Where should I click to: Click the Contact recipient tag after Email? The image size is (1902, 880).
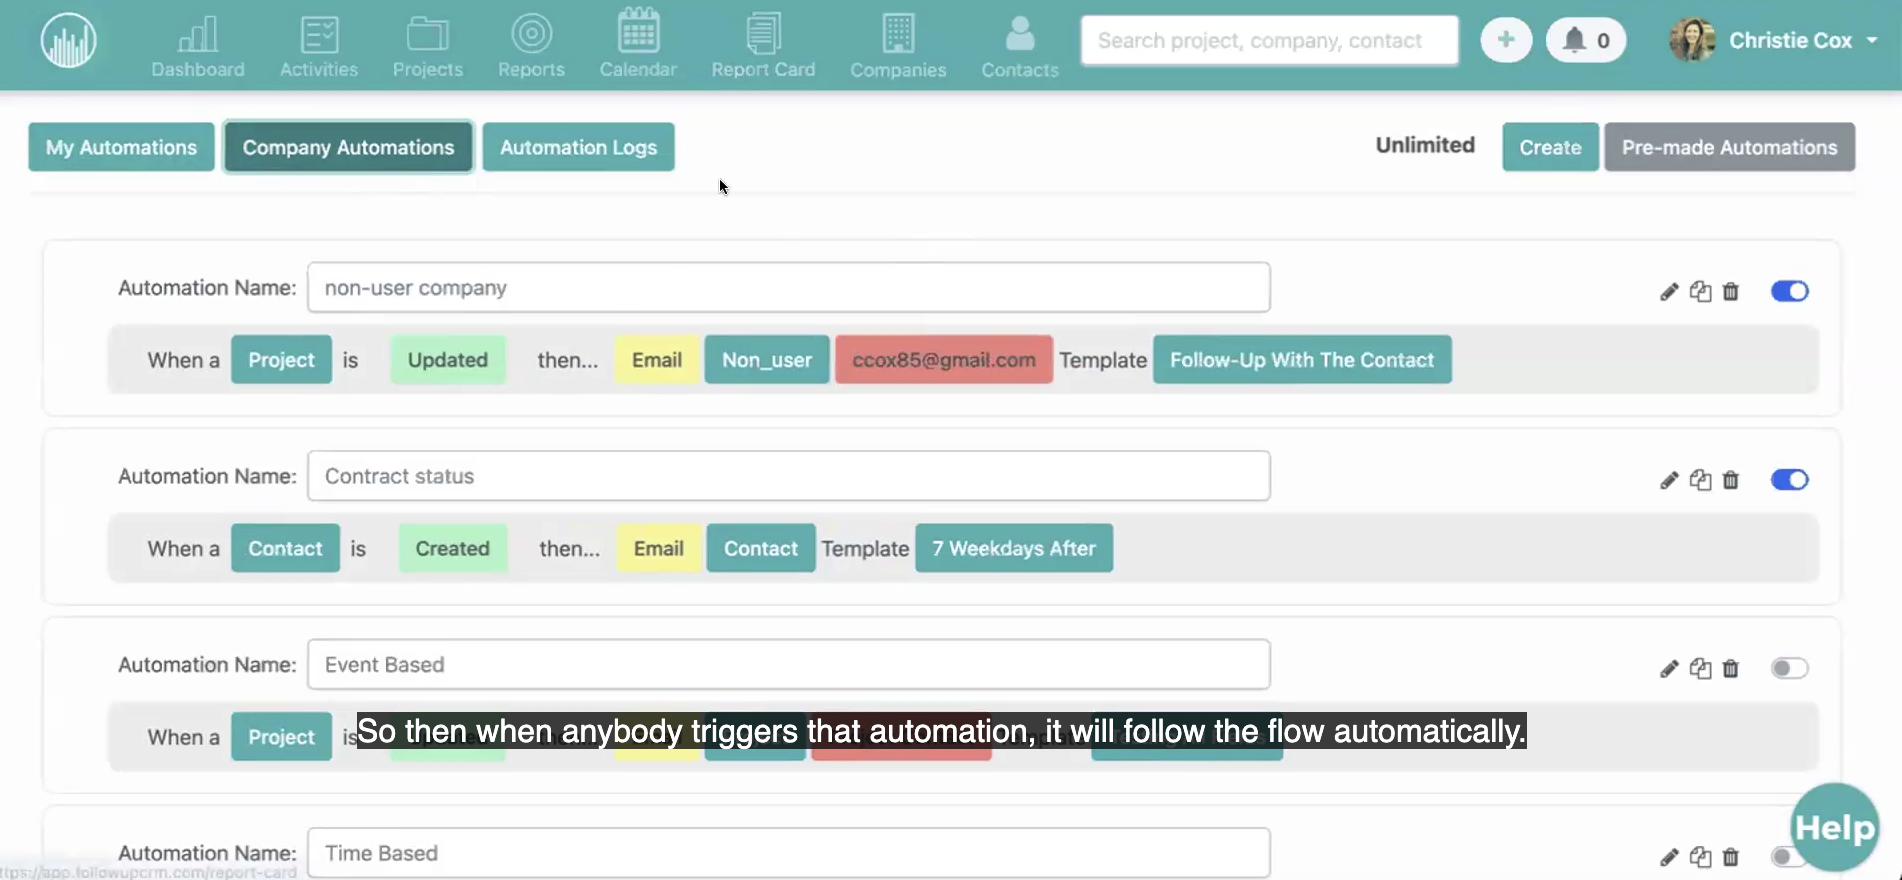pos(761,548)
